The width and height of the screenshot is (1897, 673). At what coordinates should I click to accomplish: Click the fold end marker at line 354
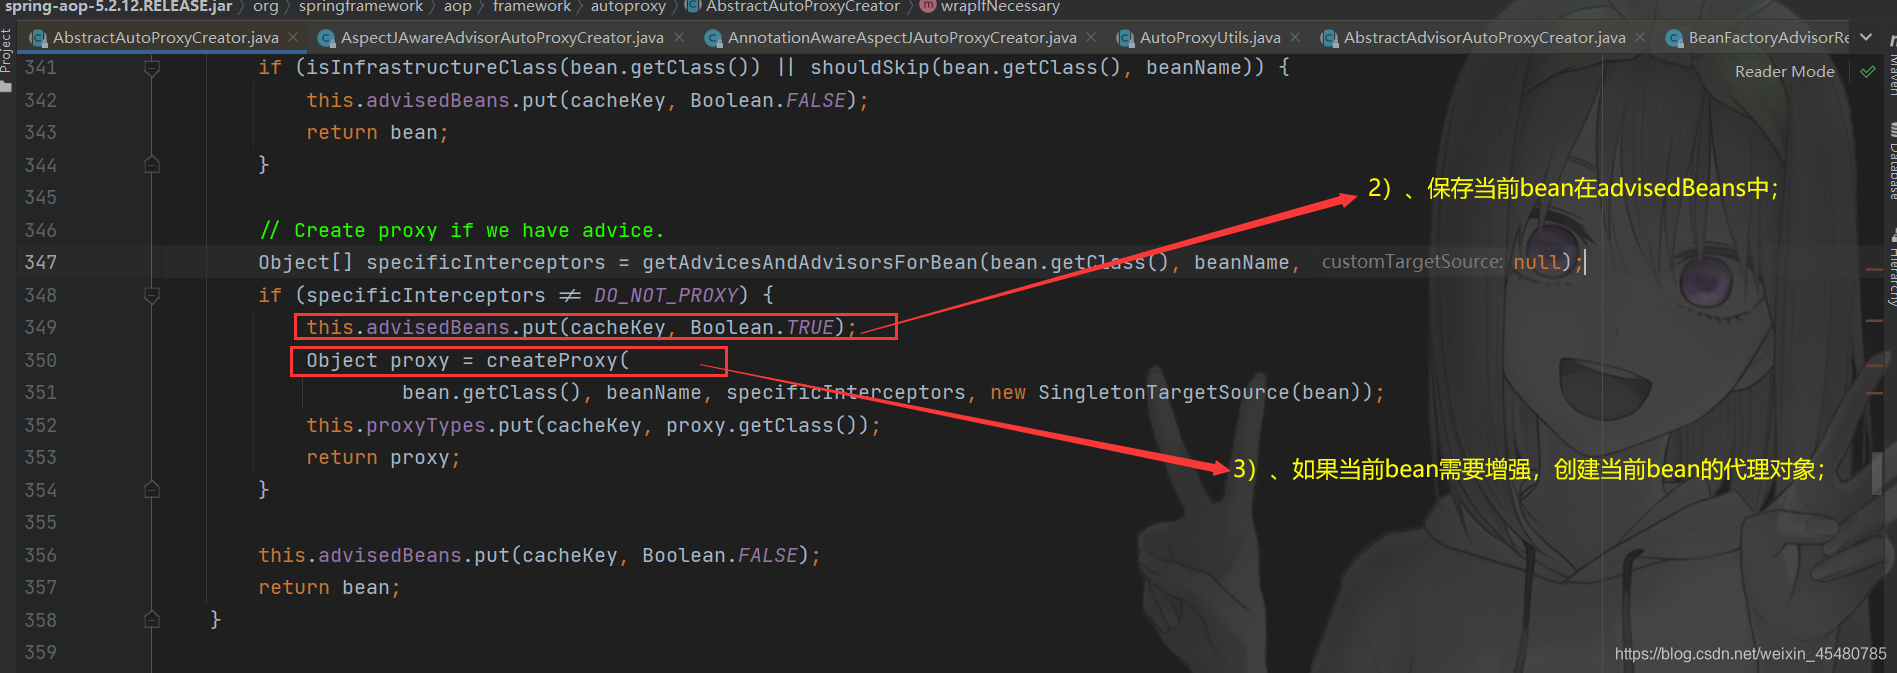pos(152,490)
